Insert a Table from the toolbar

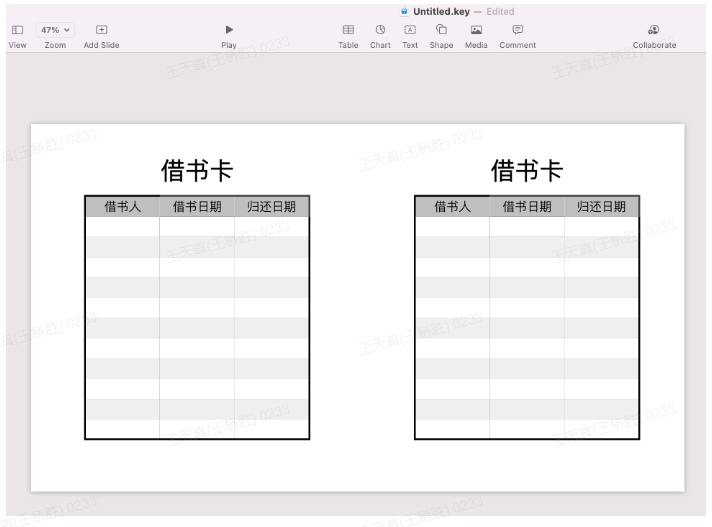348,31
